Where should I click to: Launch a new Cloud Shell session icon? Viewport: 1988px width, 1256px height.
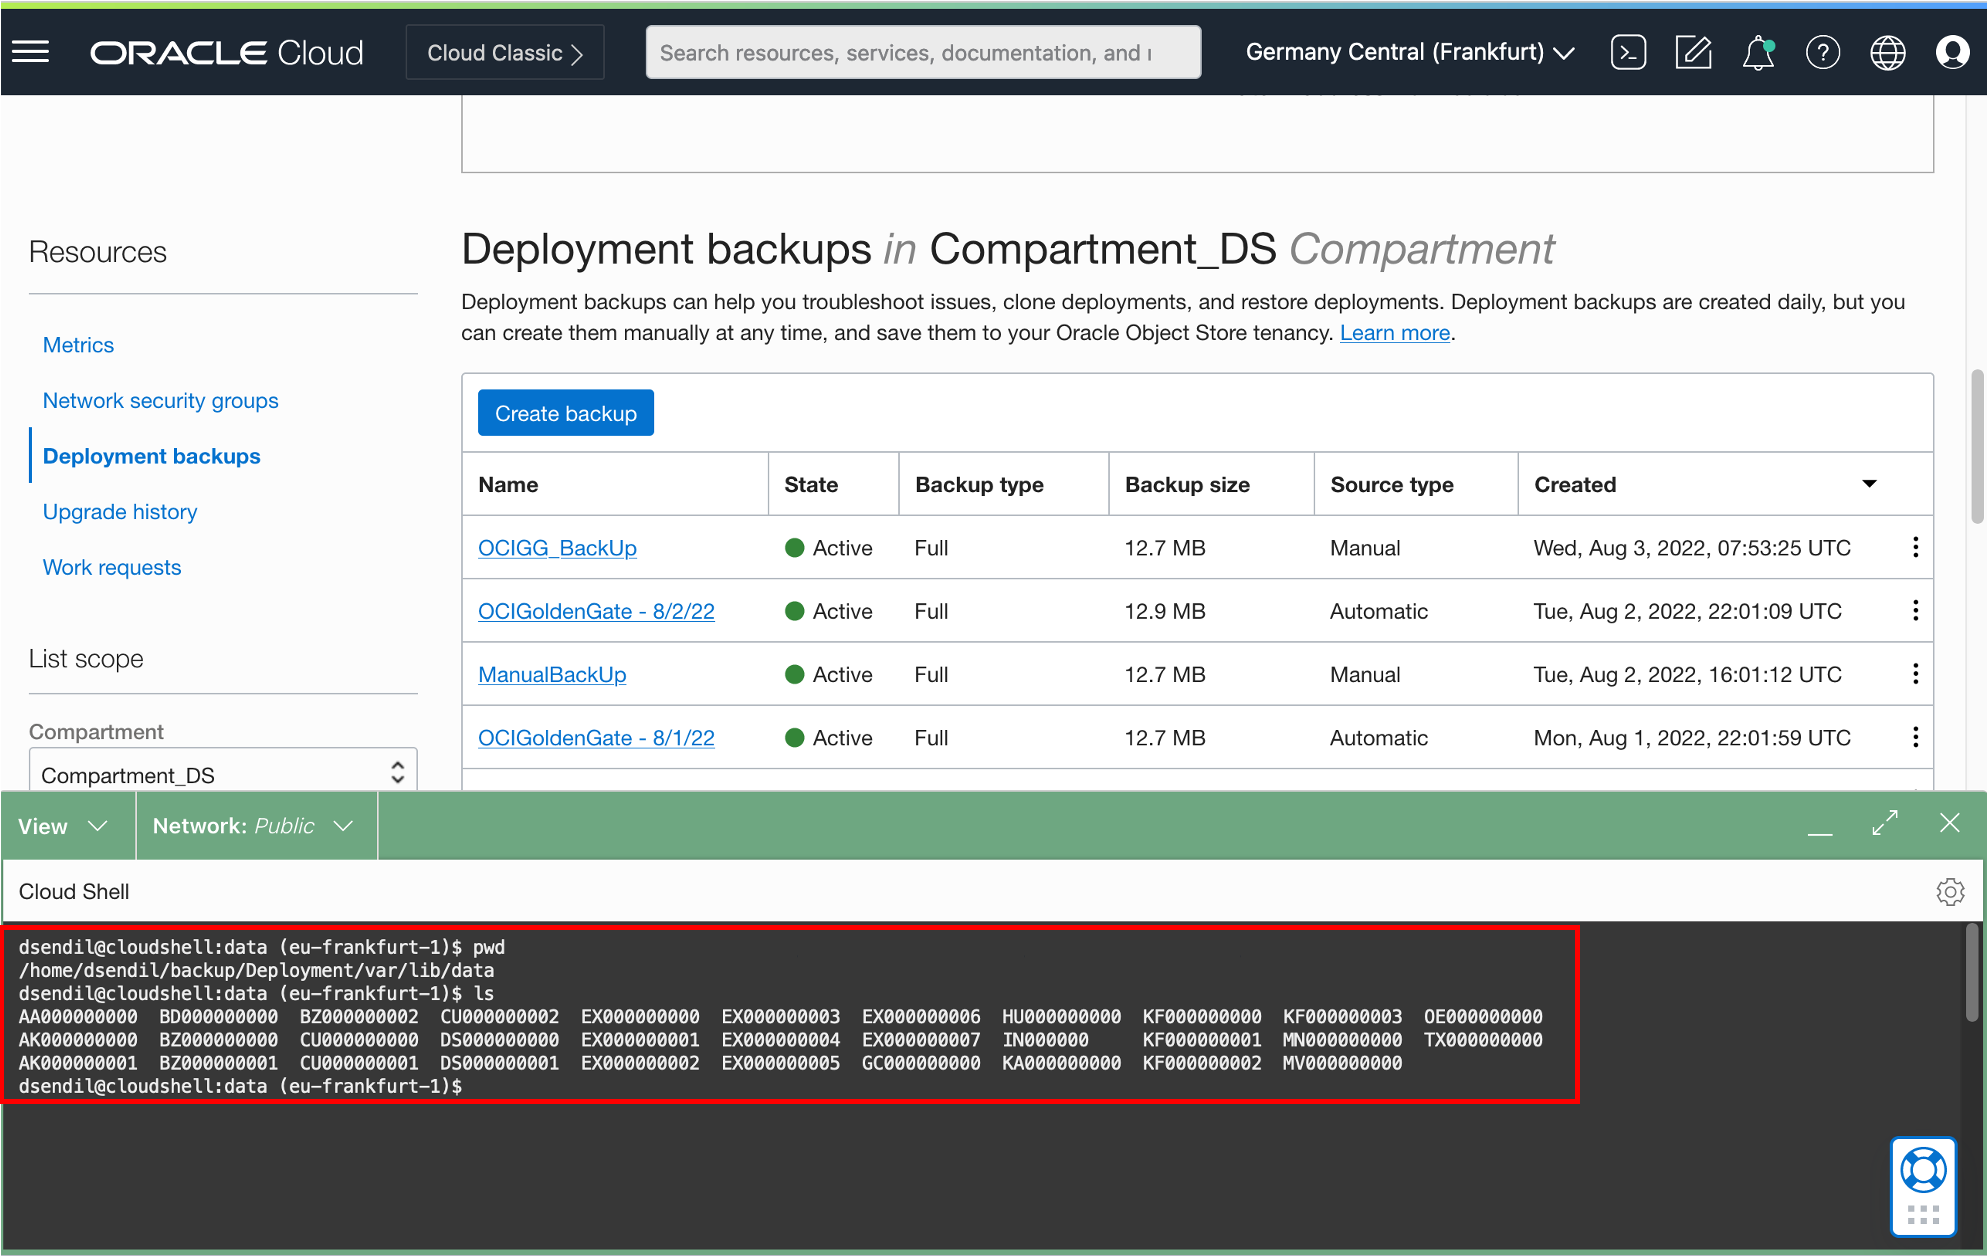pyautogui.click(x=1628, y=51)
